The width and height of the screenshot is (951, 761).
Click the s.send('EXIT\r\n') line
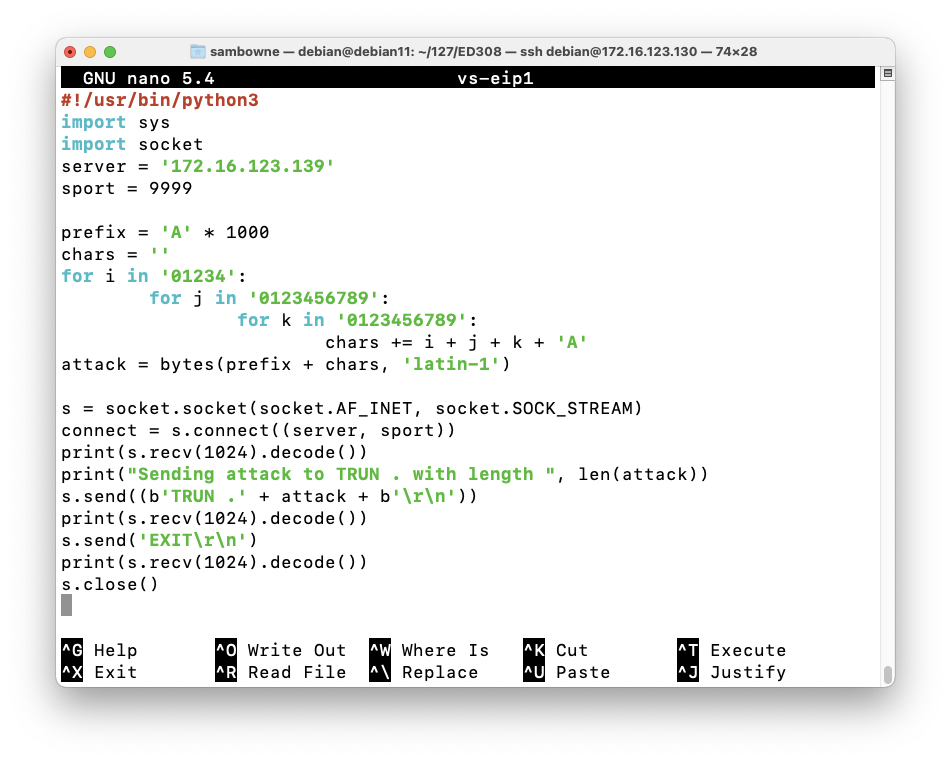tap(160, 540)
